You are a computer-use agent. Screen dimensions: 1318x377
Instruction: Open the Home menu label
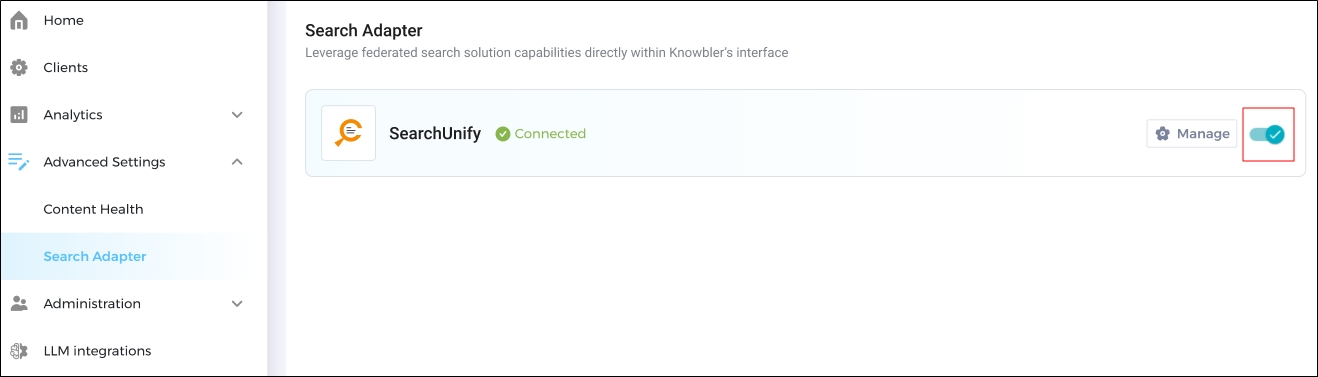tap(64, 20)
